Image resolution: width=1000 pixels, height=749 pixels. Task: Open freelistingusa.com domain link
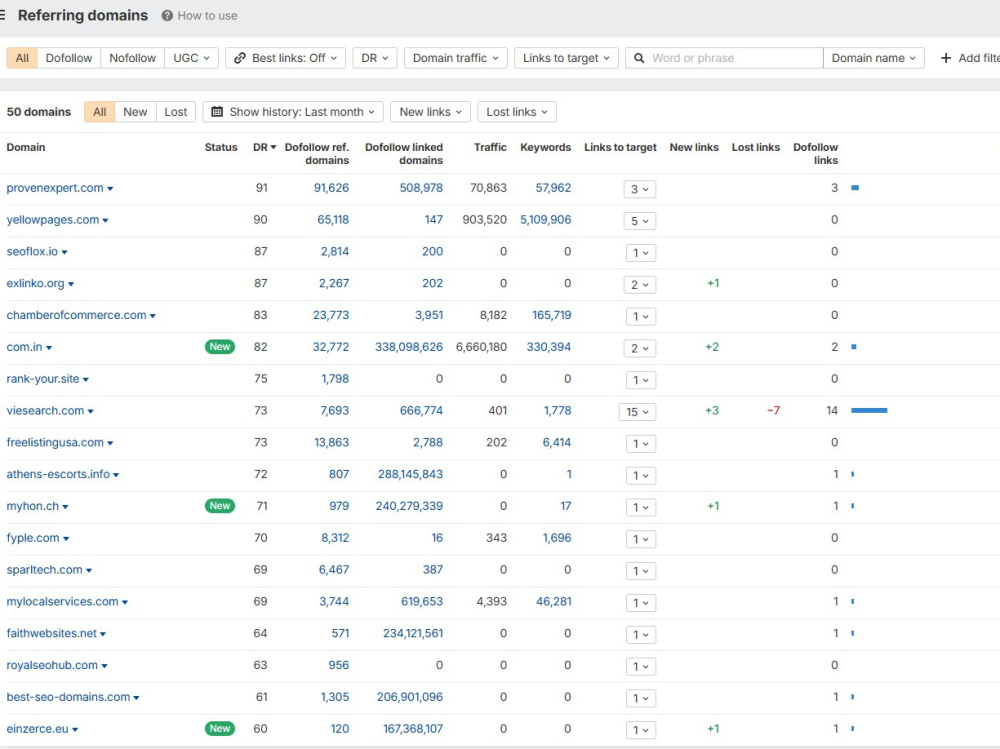click(55, 442)
